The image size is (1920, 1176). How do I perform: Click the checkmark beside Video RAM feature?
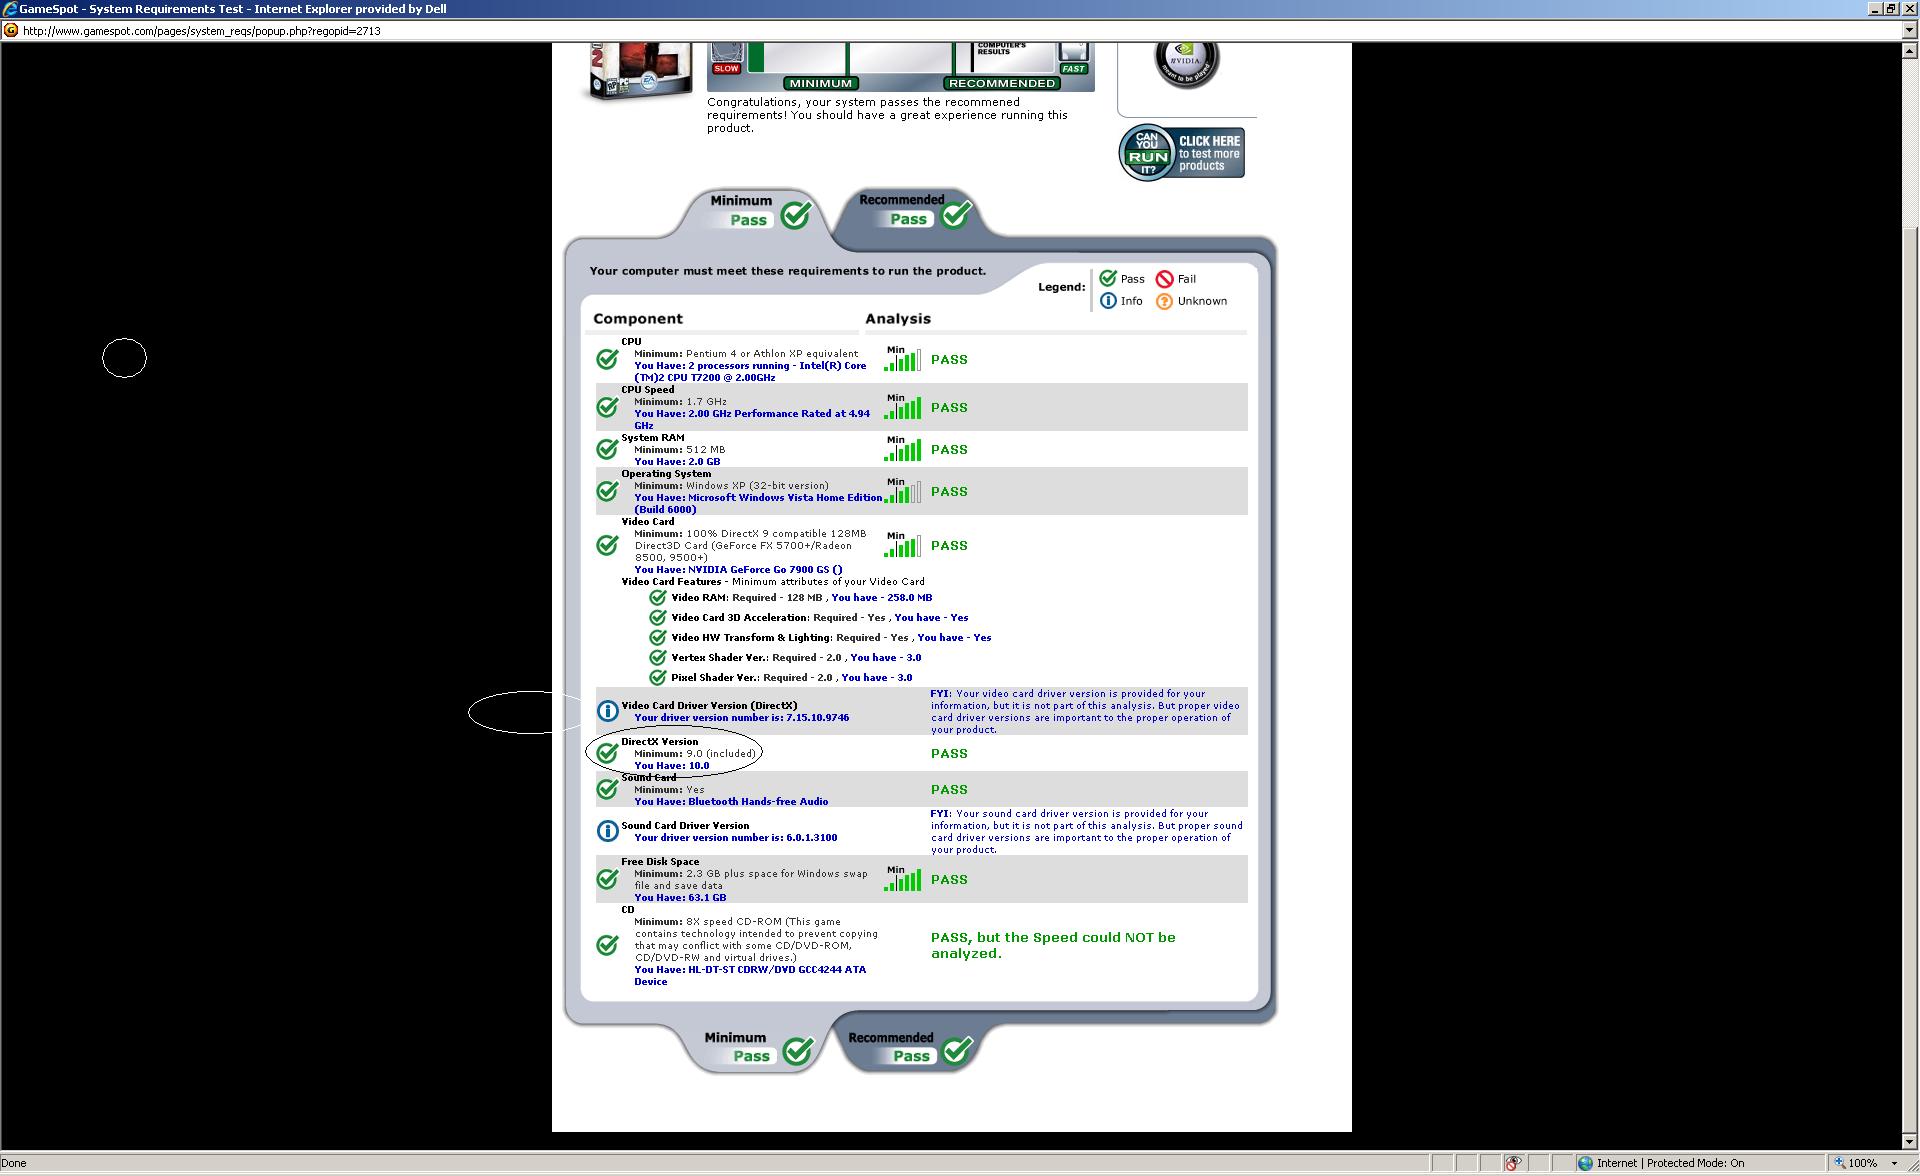pos(657,597)
